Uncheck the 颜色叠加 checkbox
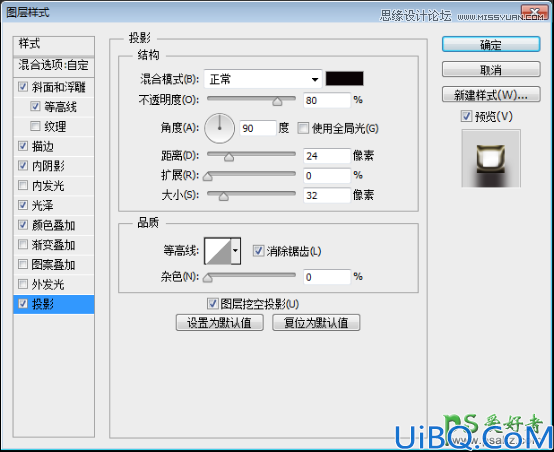The image size is (554, 452). 23,225
